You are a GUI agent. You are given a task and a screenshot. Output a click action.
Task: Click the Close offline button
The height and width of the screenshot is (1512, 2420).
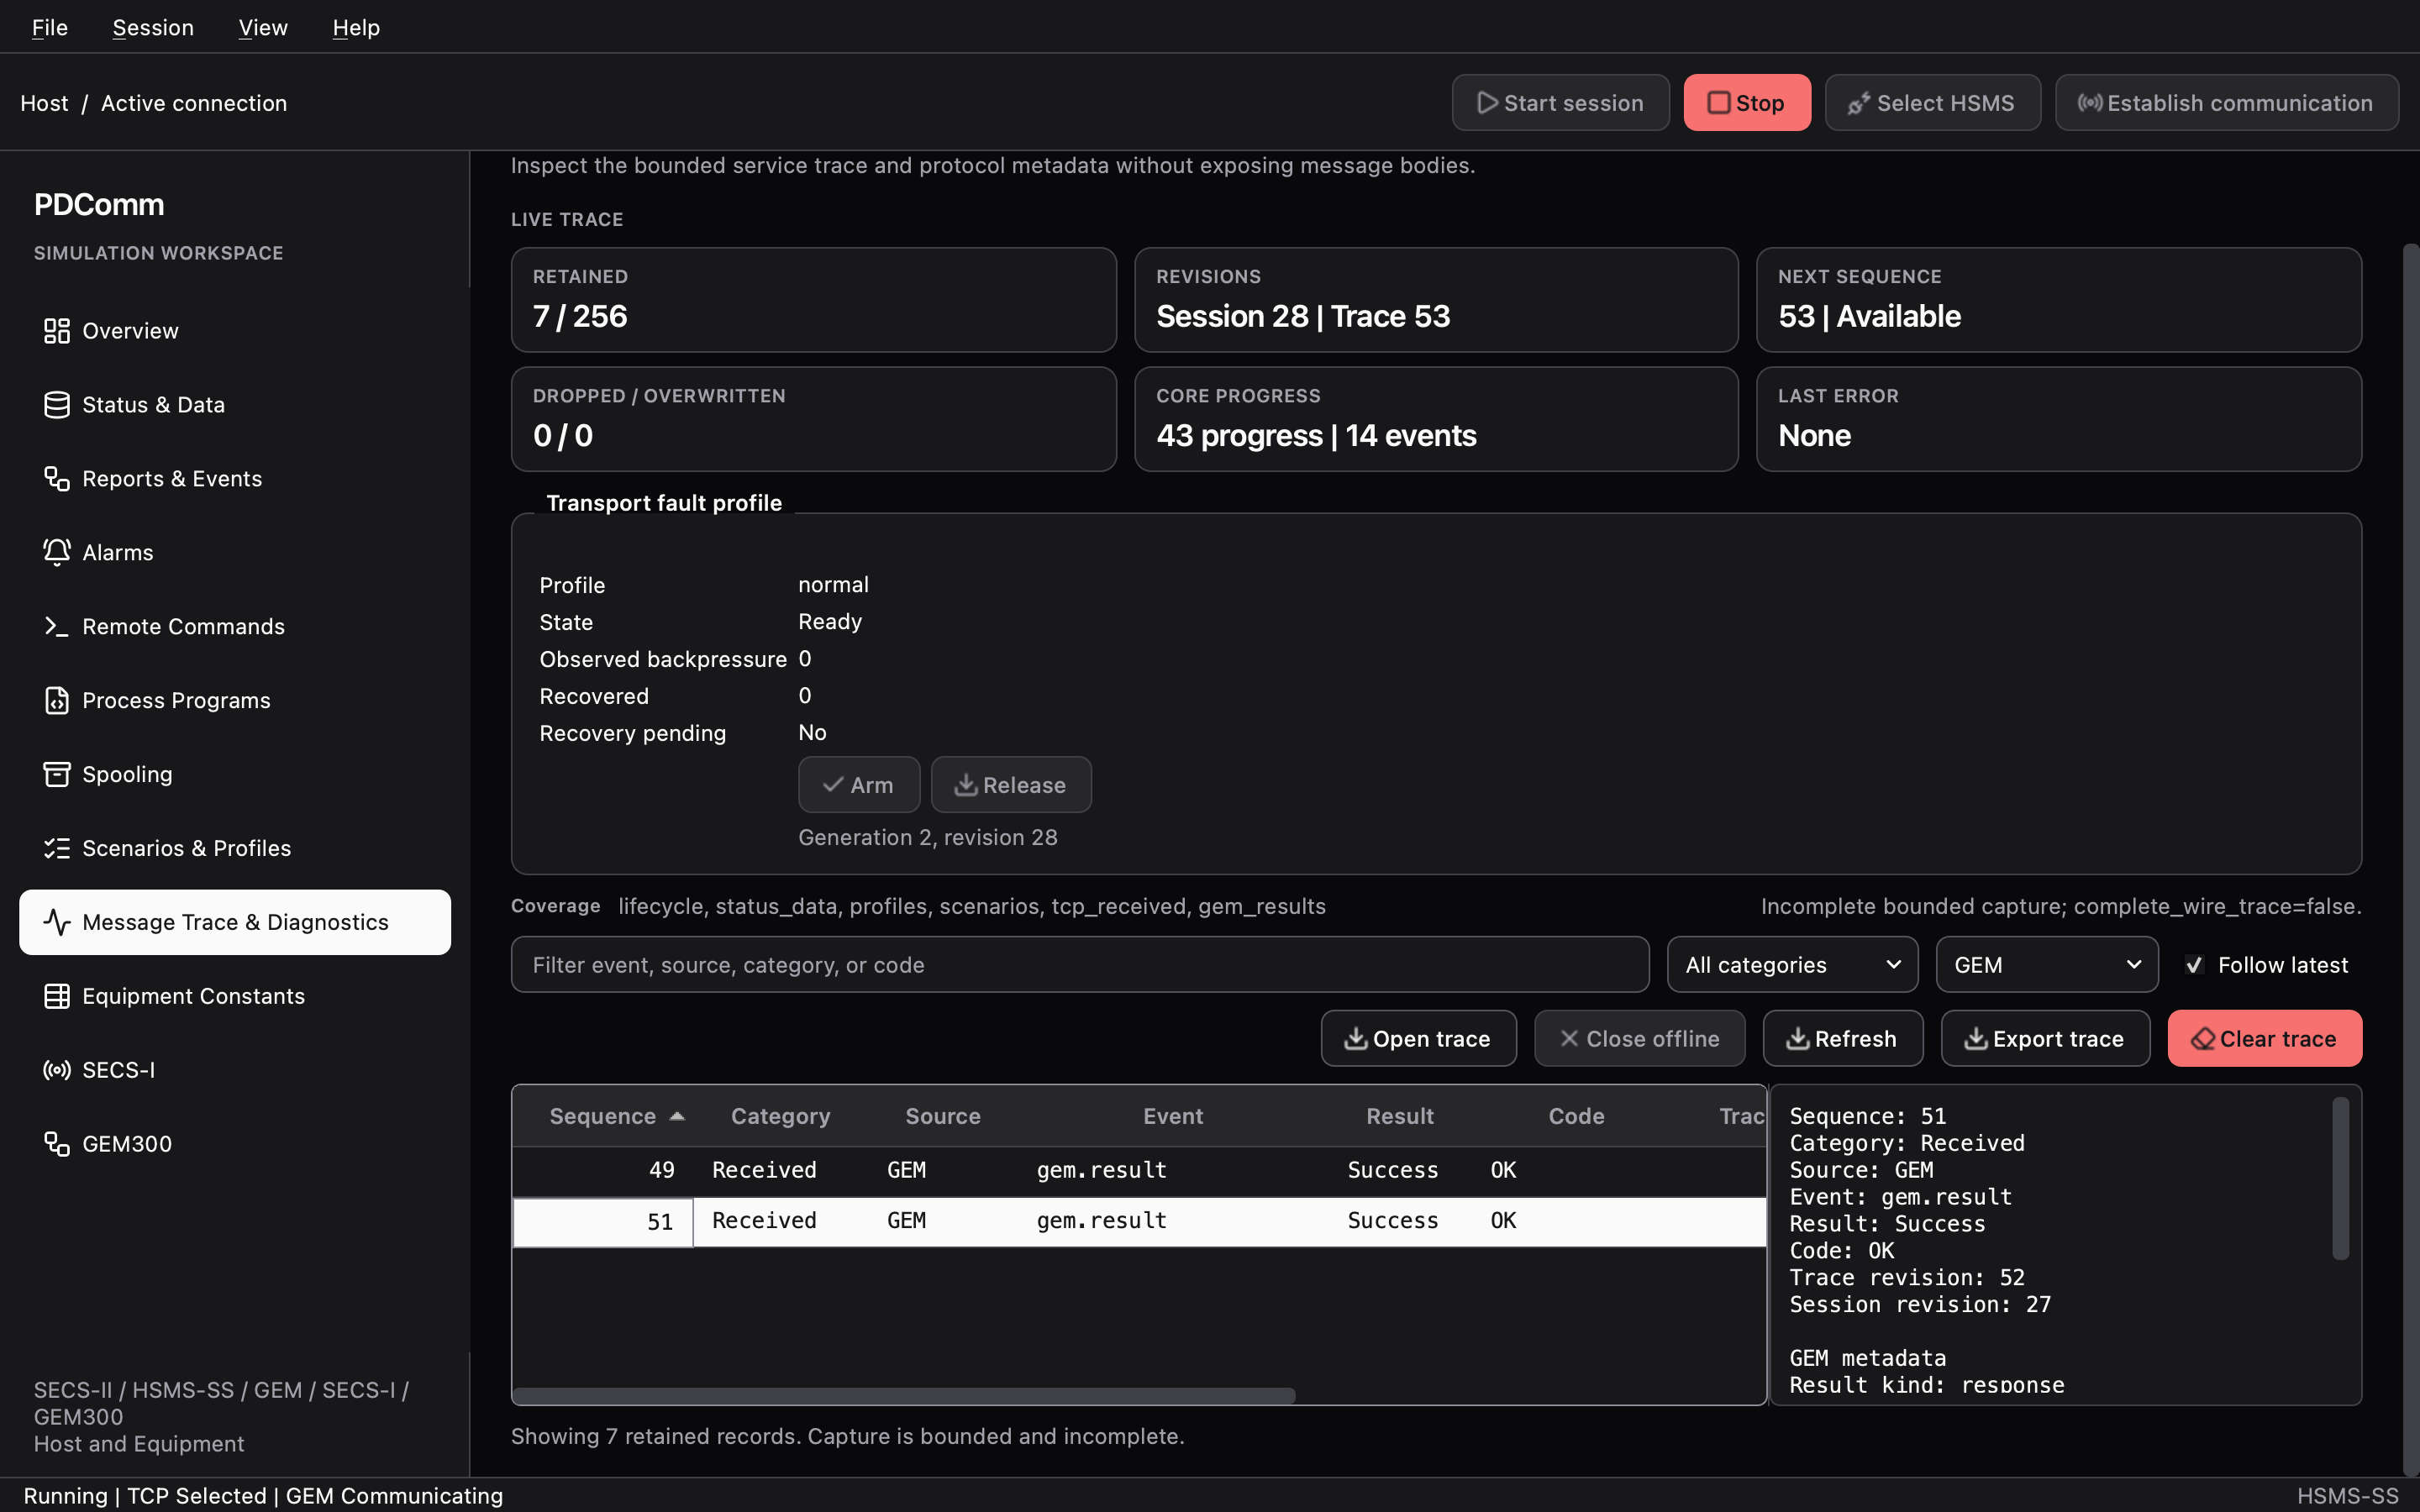point(1640,1039)
